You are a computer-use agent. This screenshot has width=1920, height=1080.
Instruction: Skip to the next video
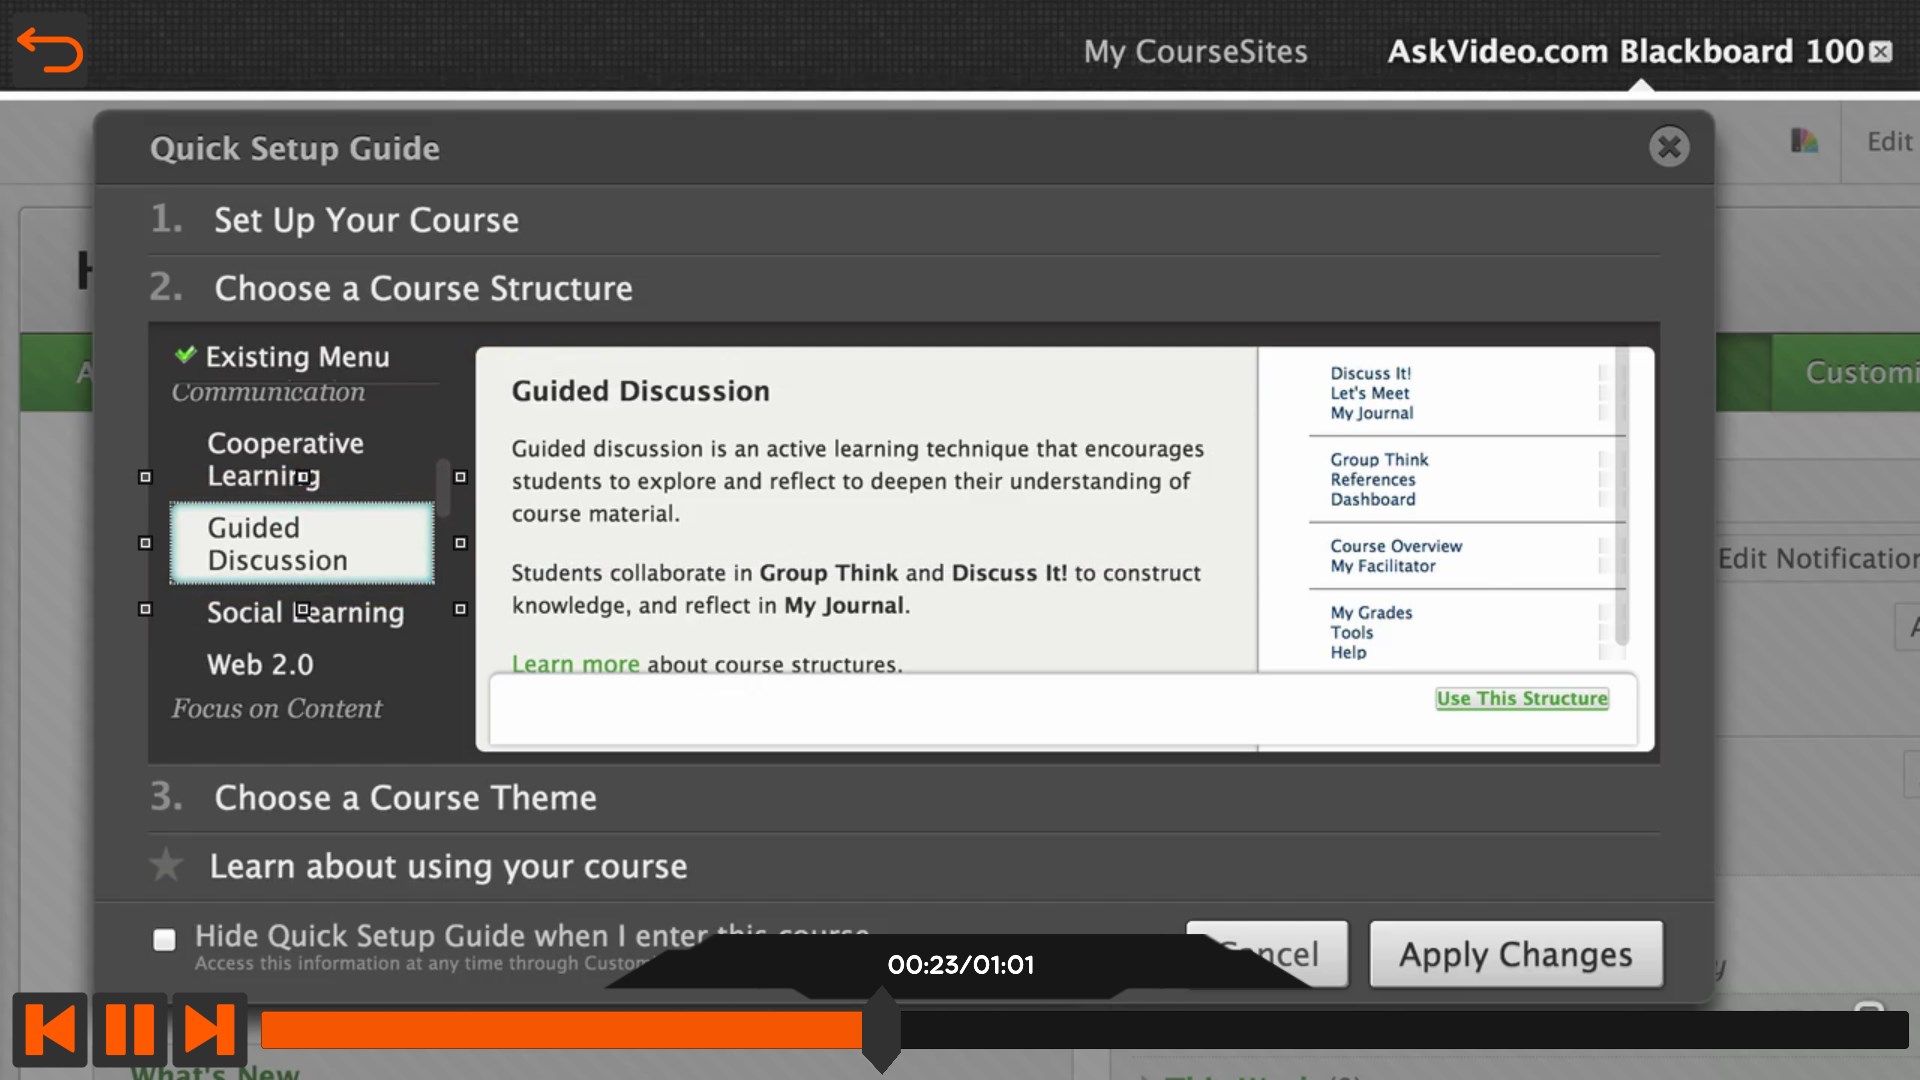point(209,1029)
